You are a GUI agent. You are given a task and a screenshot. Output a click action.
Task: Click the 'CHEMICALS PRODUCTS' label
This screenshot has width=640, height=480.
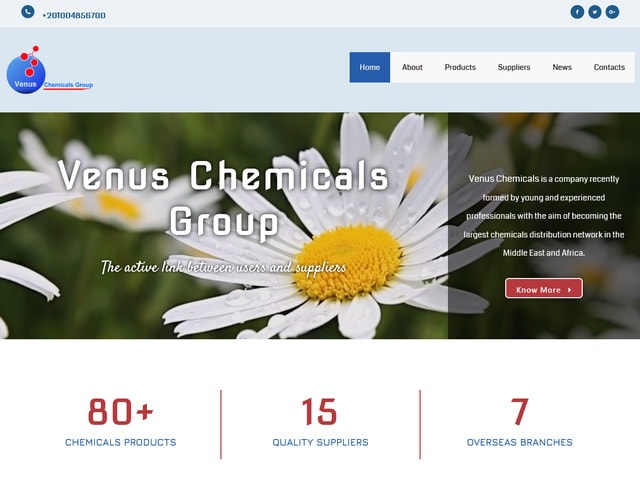(x=121, y=442)
